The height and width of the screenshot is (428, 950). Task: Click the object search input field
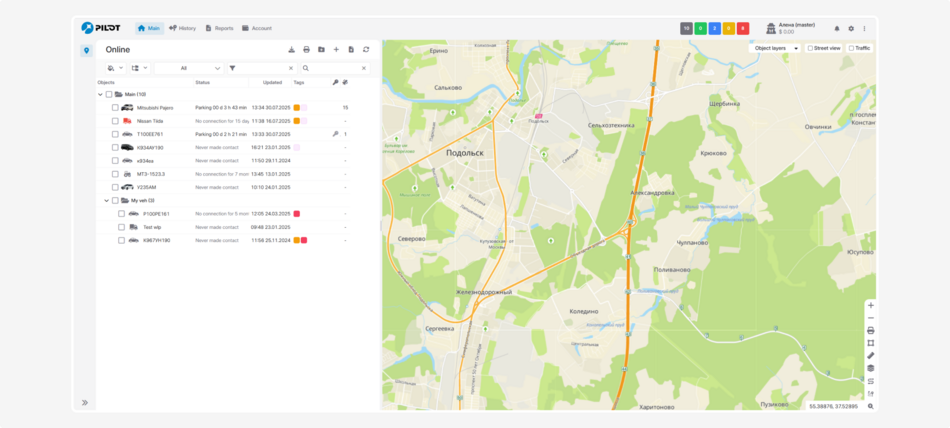pos(332,68)
